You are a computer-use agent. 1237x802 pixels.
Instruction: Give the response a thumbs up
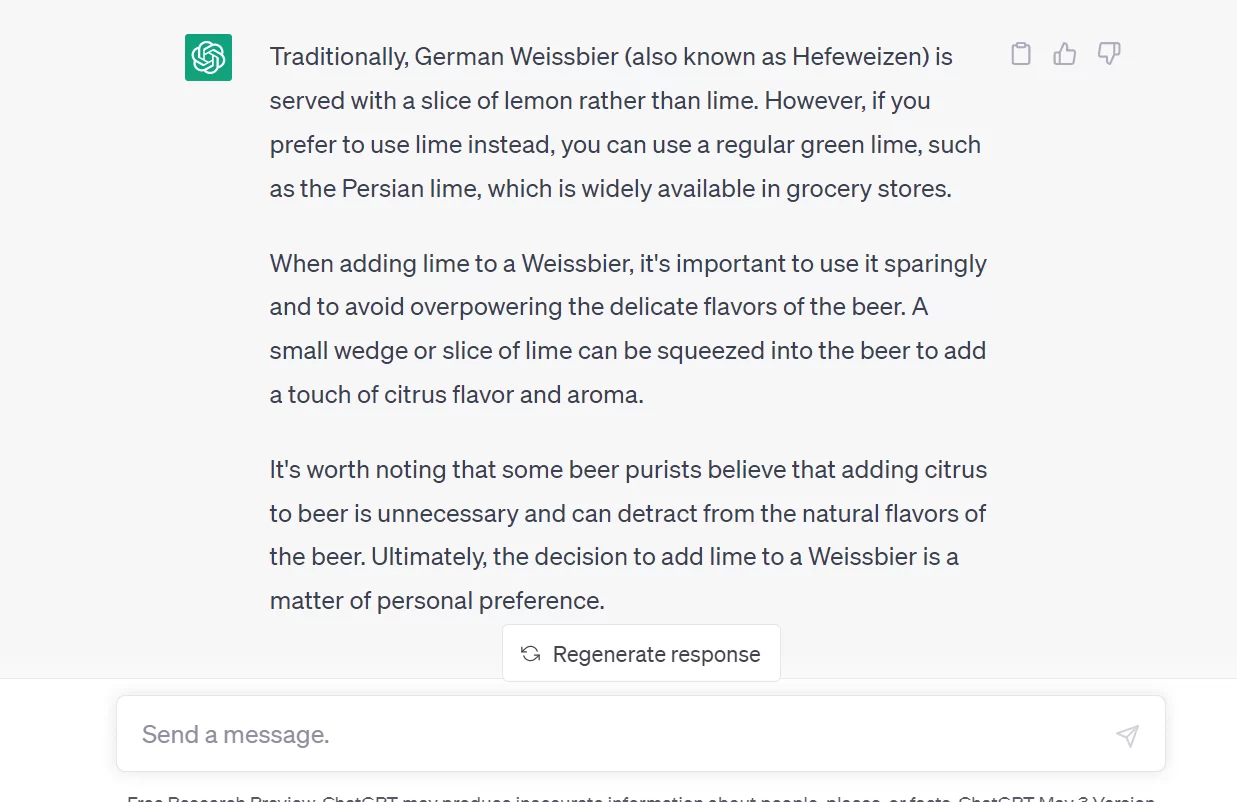[1064, 54]
